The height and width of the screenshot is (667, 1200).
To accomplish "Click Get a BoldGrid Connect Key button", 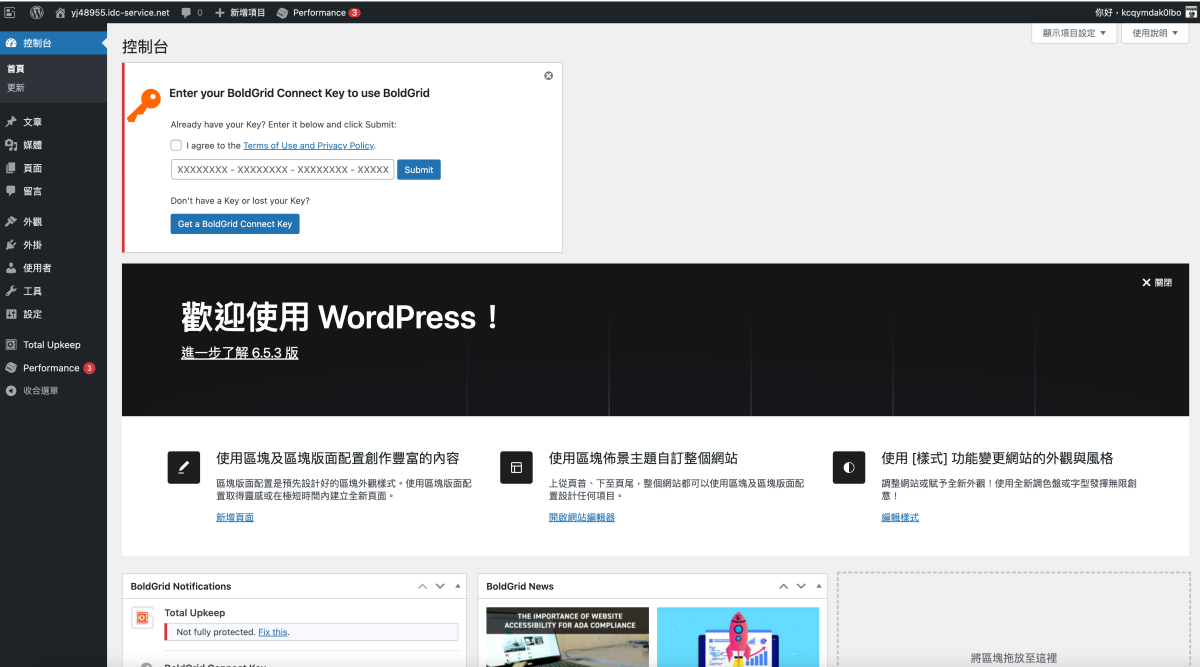I will pos(235,224).
